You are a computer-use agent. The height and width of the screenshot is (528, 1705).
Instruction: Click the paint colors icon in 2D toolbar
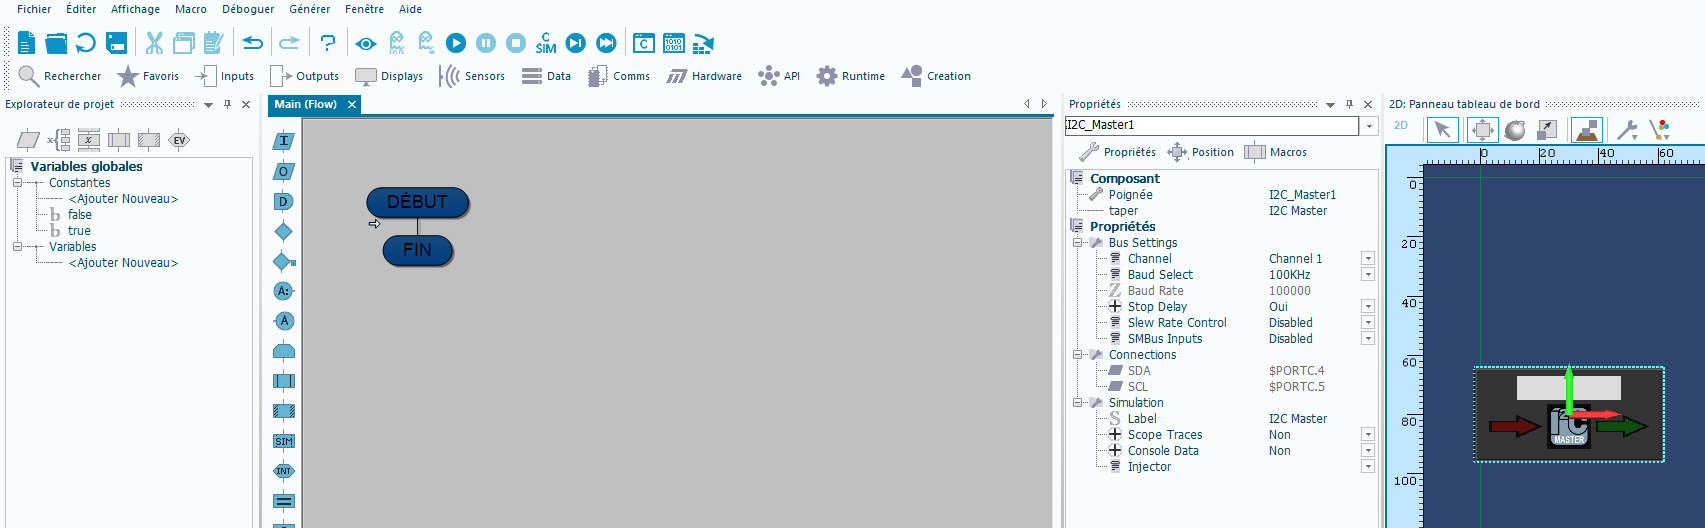tap(1660, 130)
